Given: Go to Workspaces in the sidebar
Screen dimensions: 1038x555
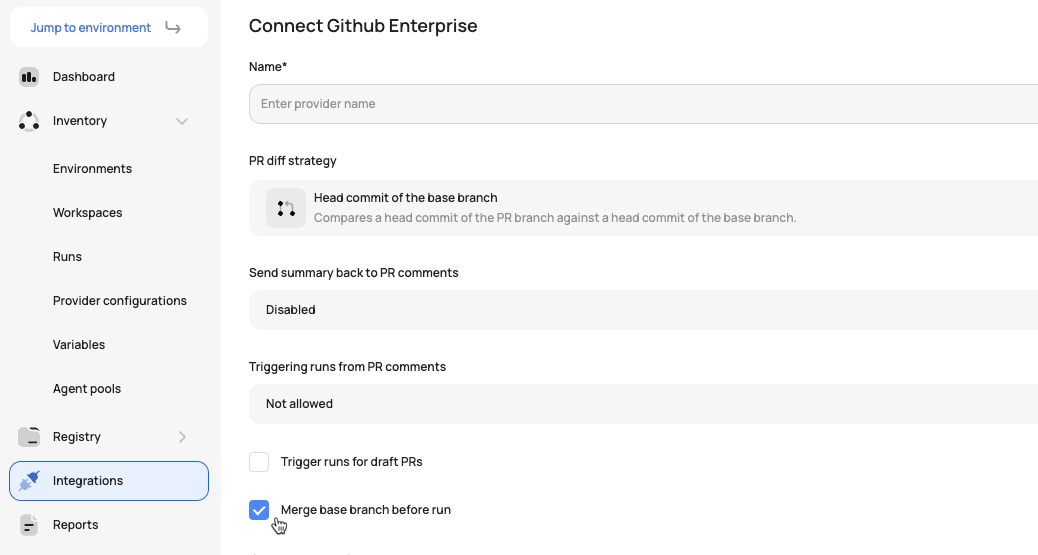Looking at the screenshot, I should tap(87, 213).
